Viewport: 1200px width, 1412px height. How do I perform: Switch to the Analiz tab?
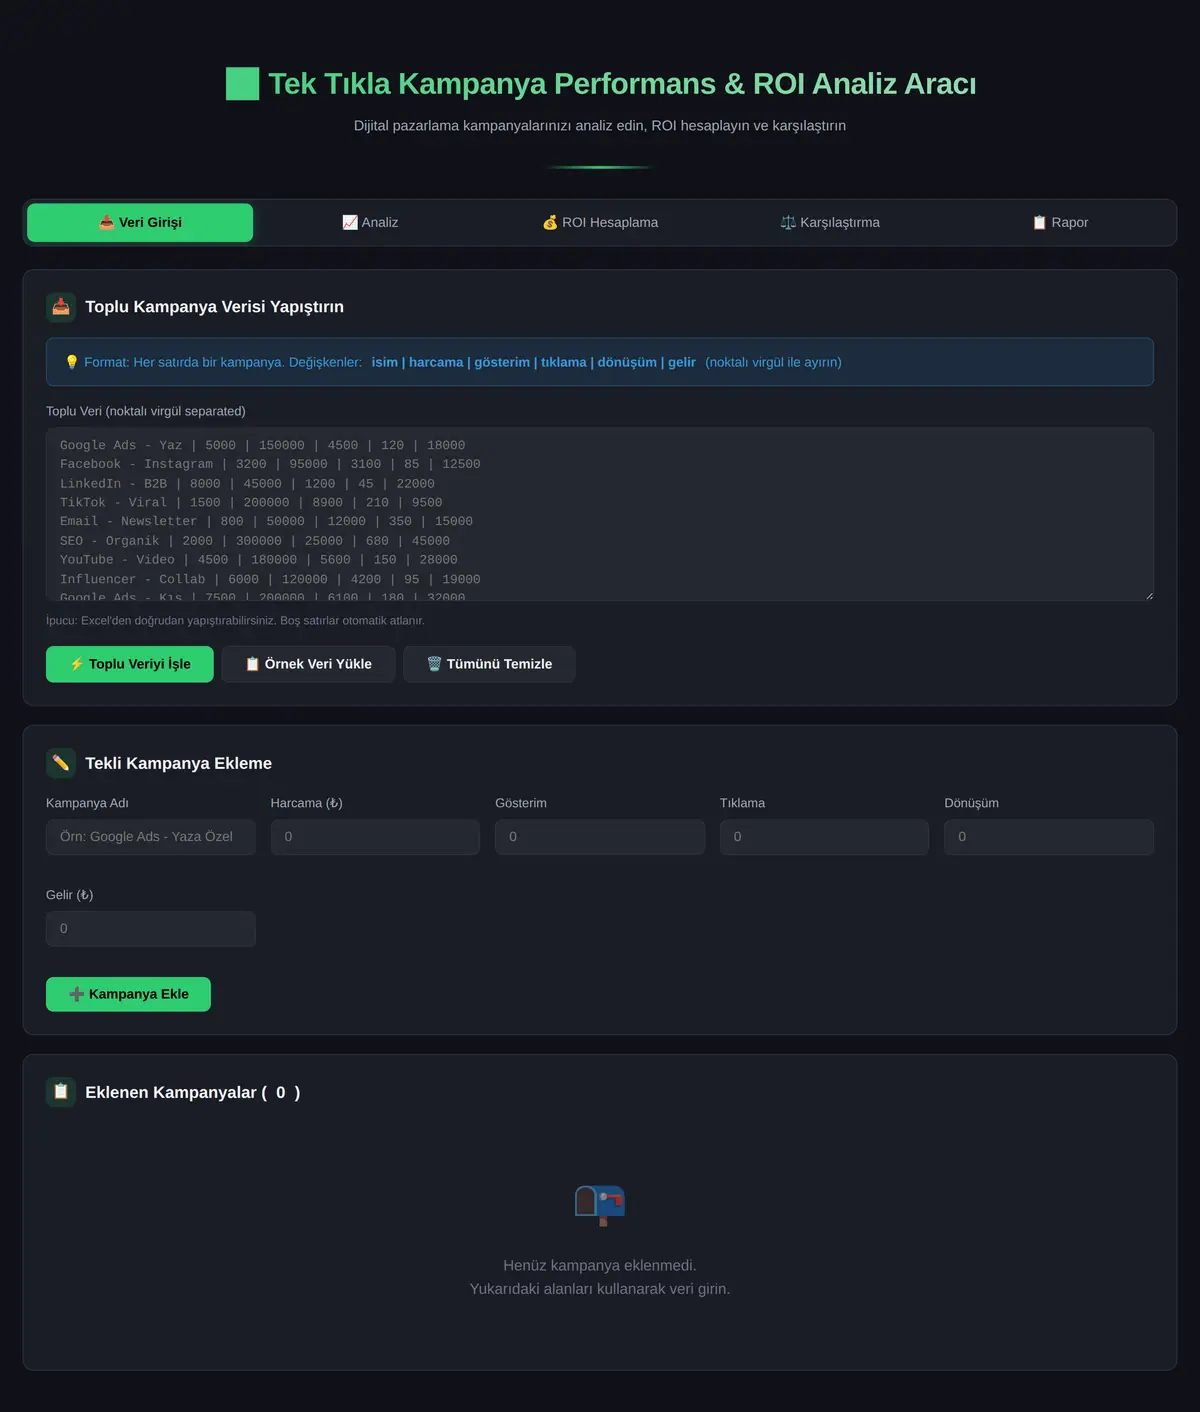(x=370, y=223)
